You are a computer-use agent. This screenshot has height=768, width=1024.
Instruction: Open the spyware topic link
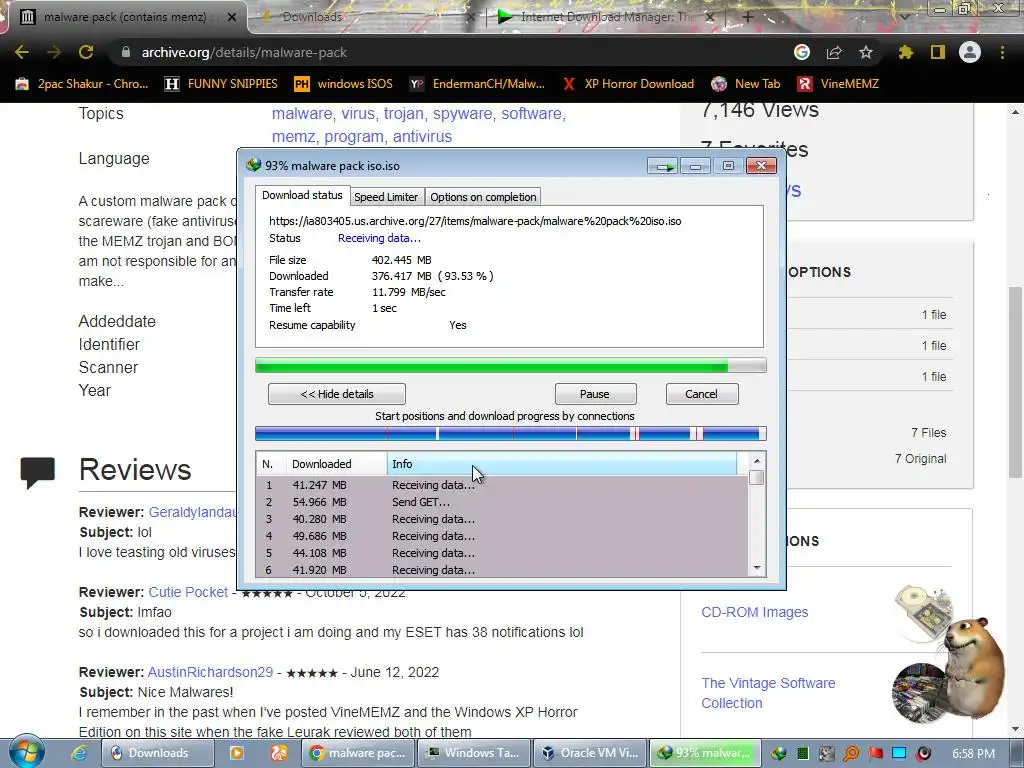click(x=462, y=114)
